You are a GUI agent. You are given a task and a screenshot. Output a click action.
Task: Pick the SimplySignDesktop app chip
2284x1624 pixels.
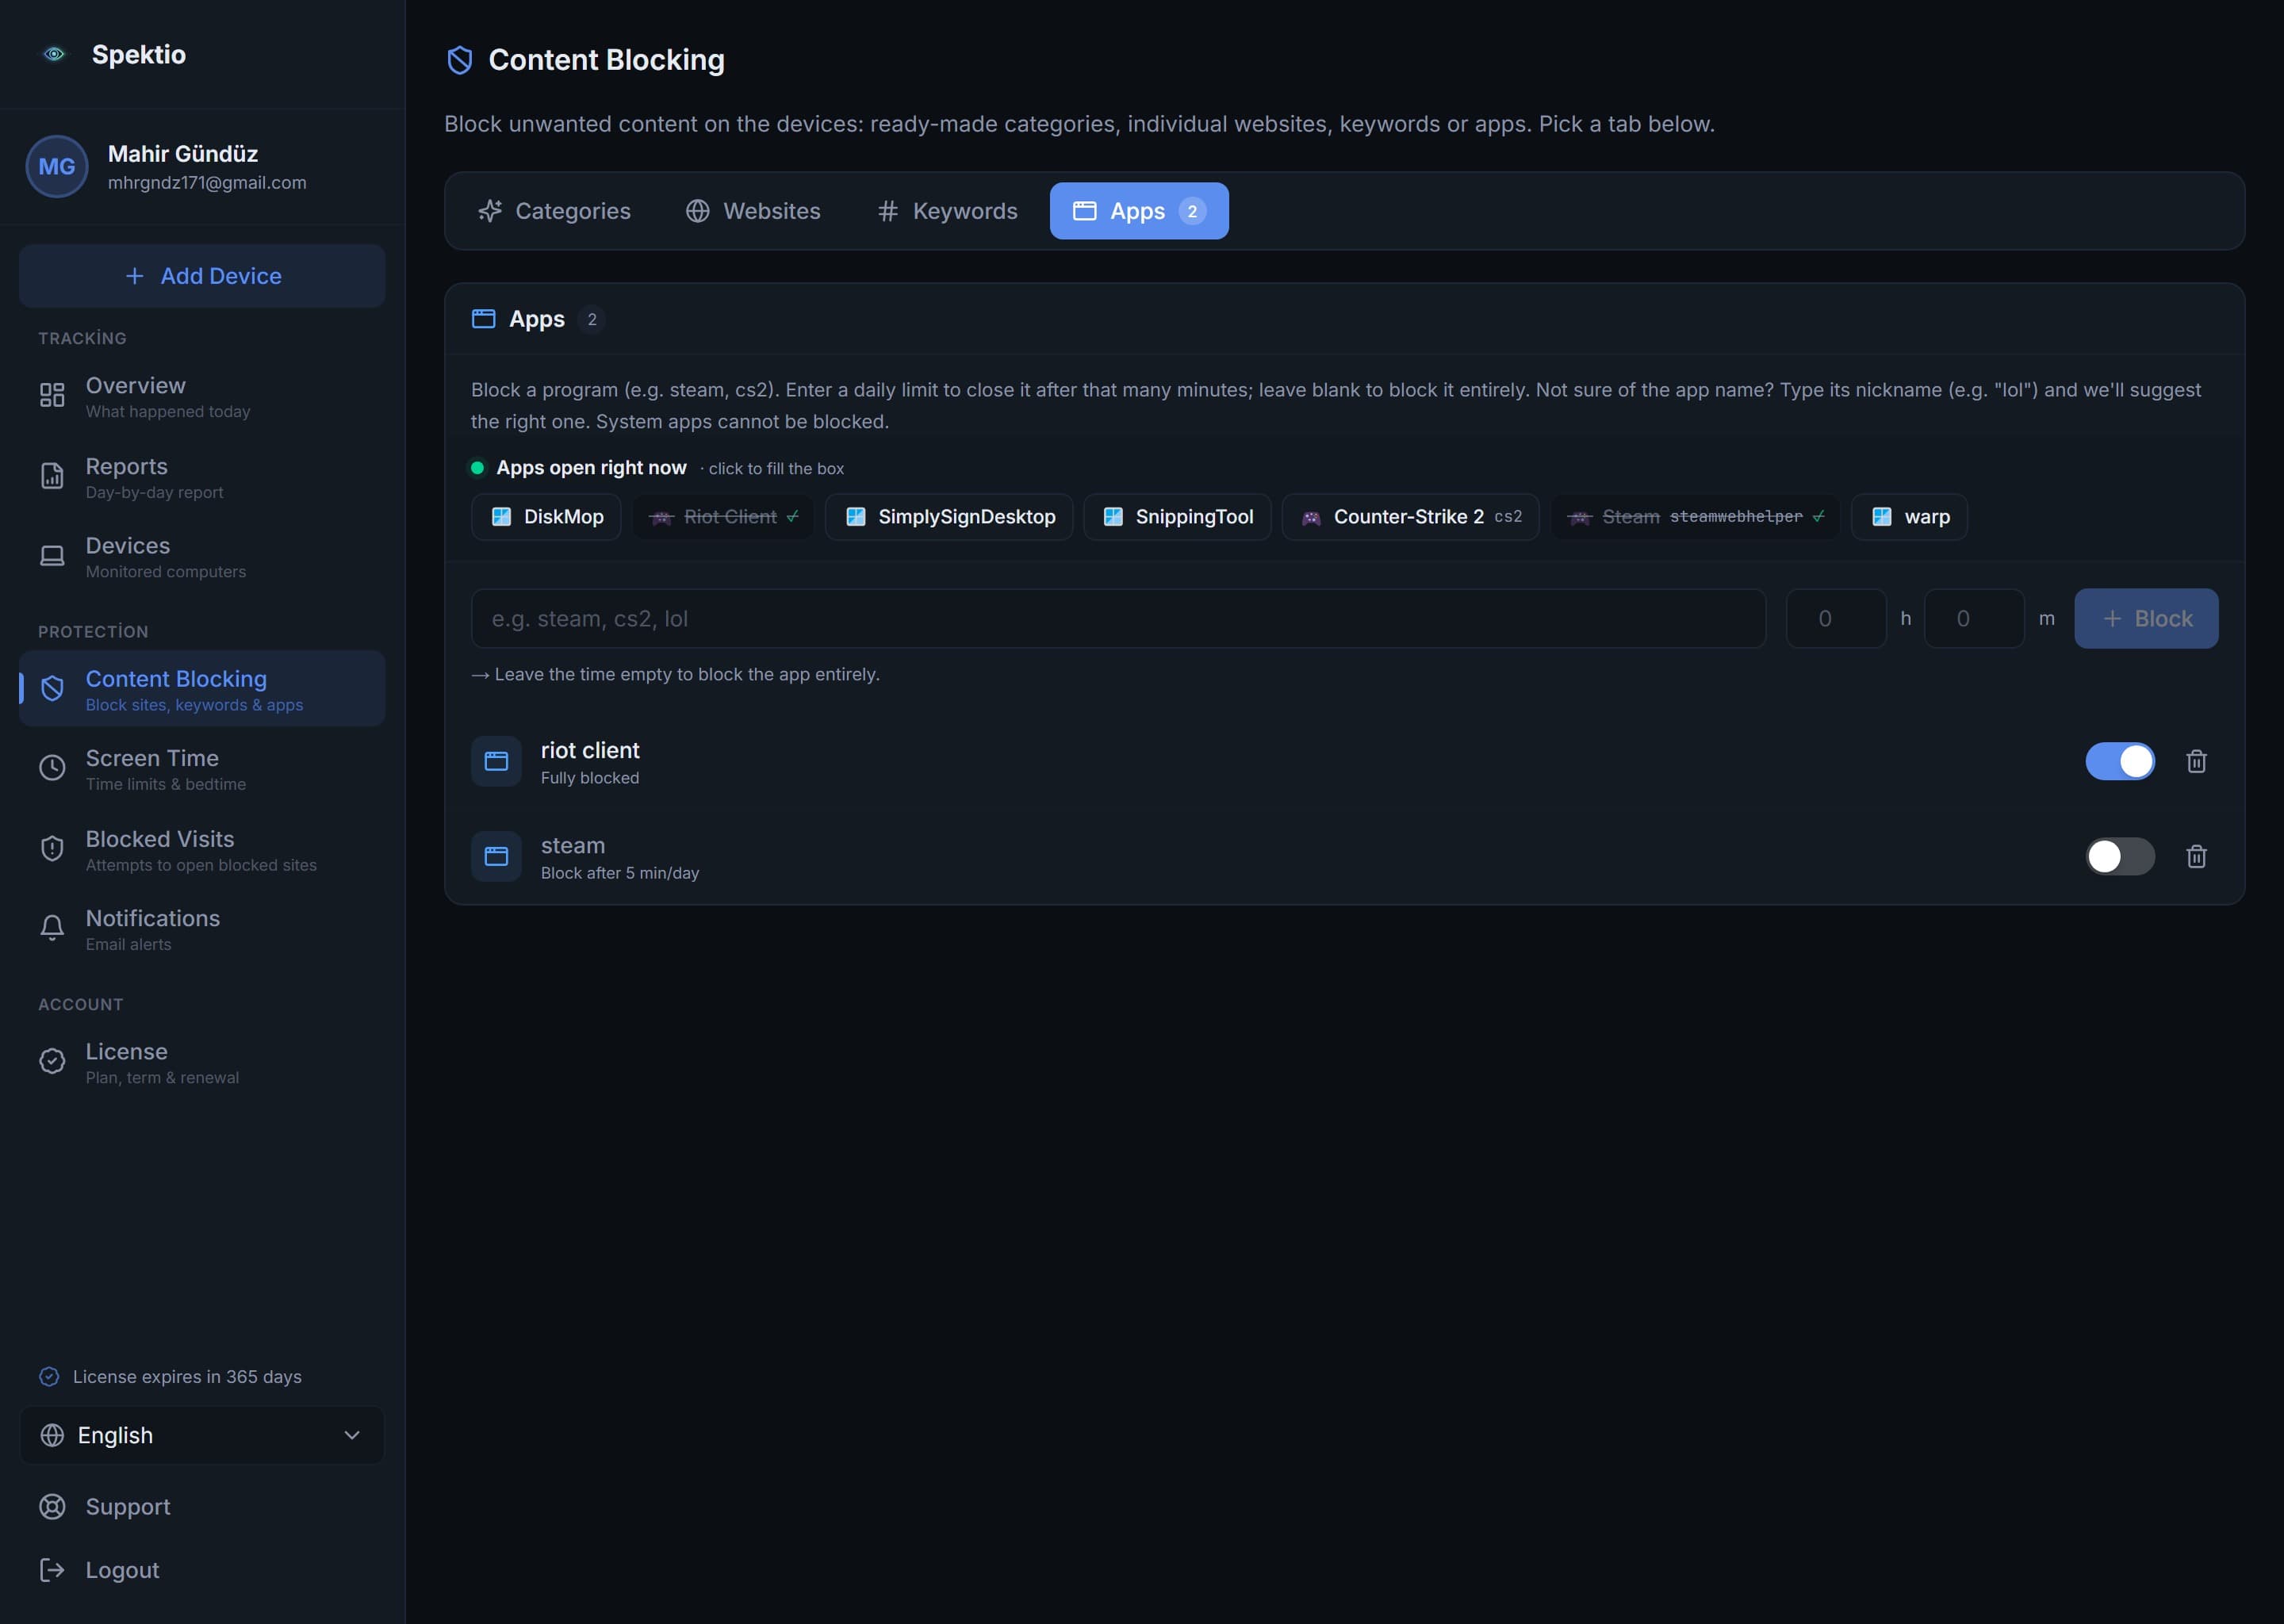point(949,517)
